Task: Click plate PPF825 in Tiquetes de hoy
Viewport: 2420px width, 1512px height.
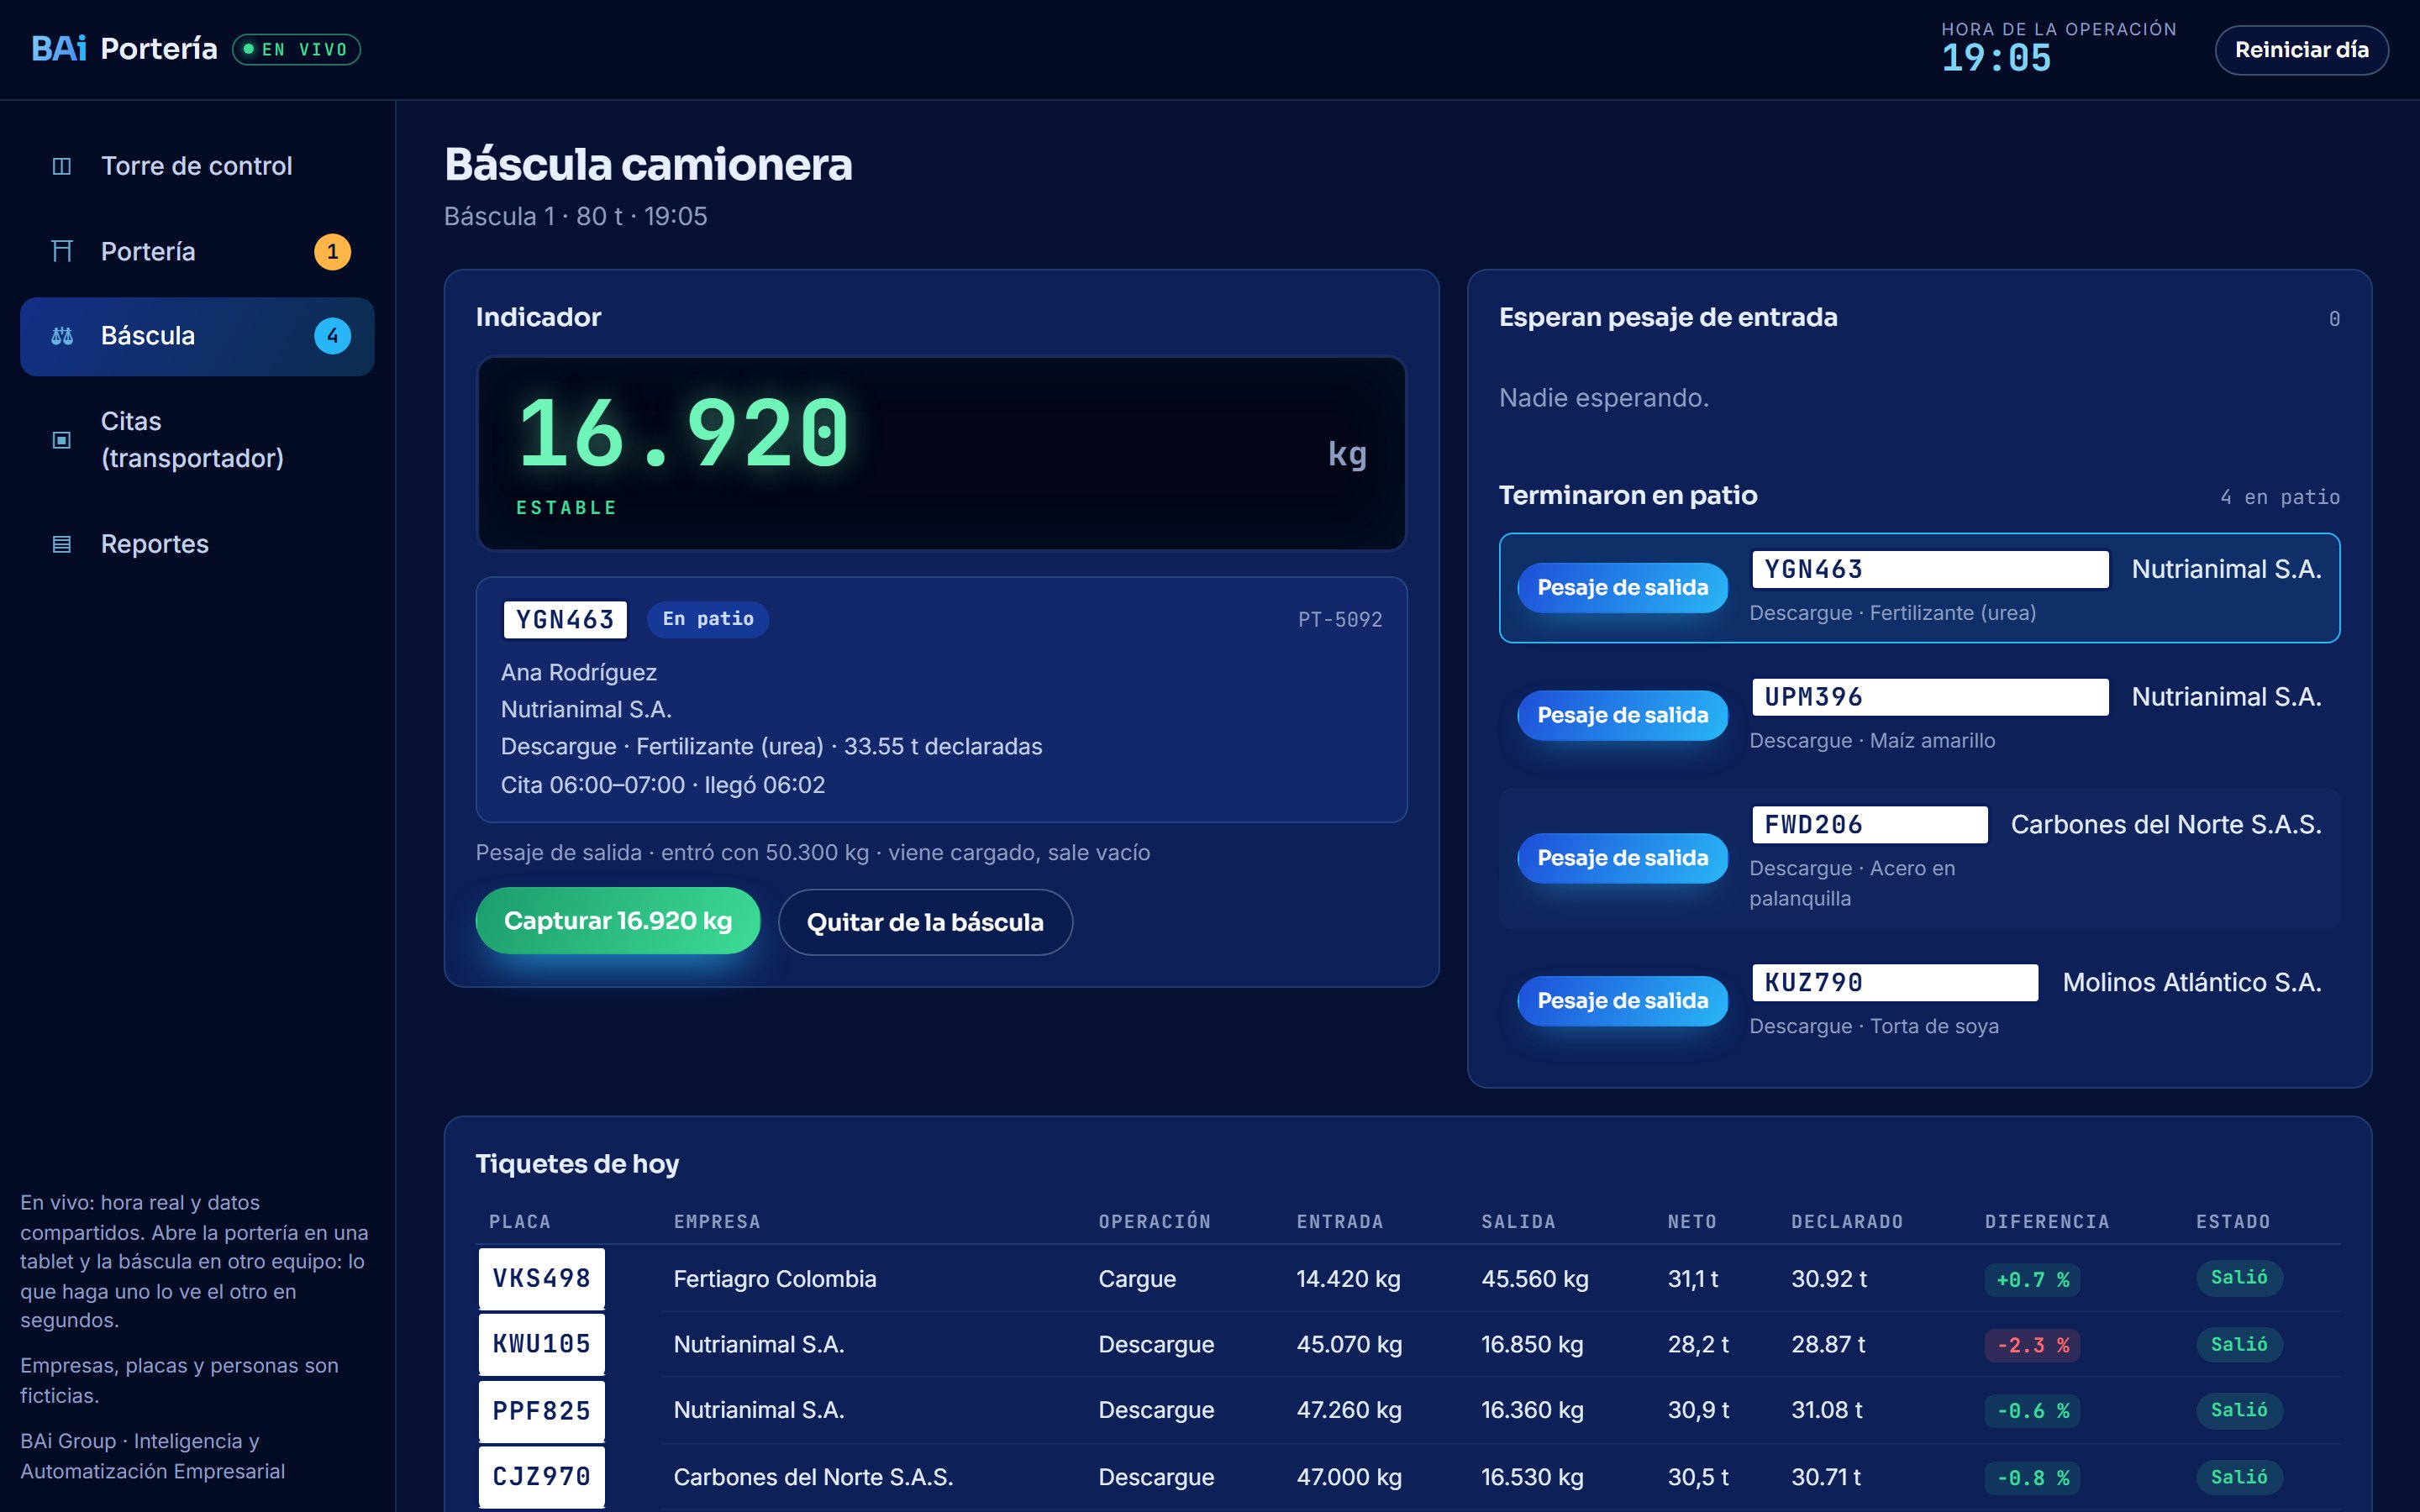Action: [x=542, y=1411]
